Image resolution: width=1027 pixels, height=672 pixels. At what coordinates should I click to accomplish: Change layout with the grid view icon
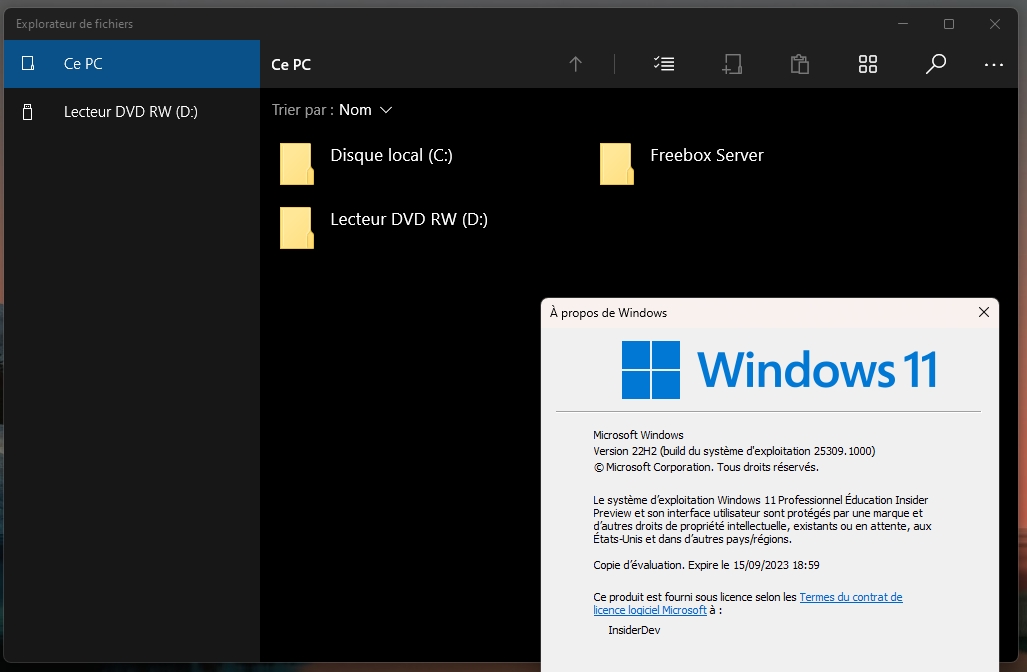(x=868, y=64)
